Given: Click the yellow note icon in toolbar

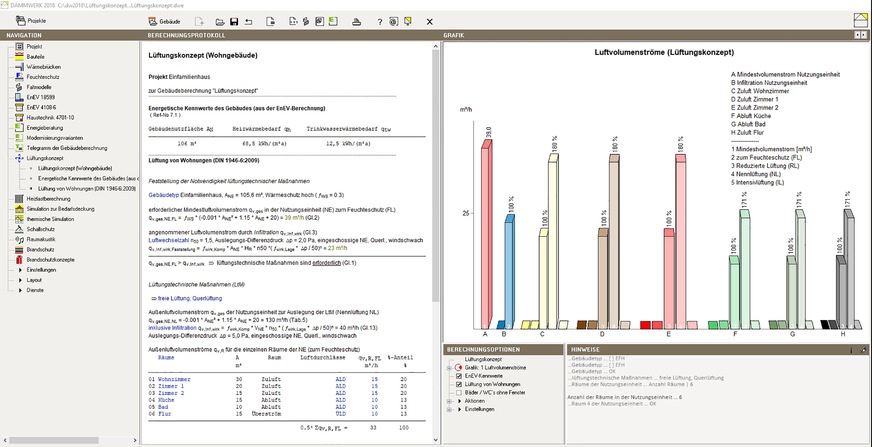Looking at the screenshot, I should pyautogui.click(x=409, y=22).
